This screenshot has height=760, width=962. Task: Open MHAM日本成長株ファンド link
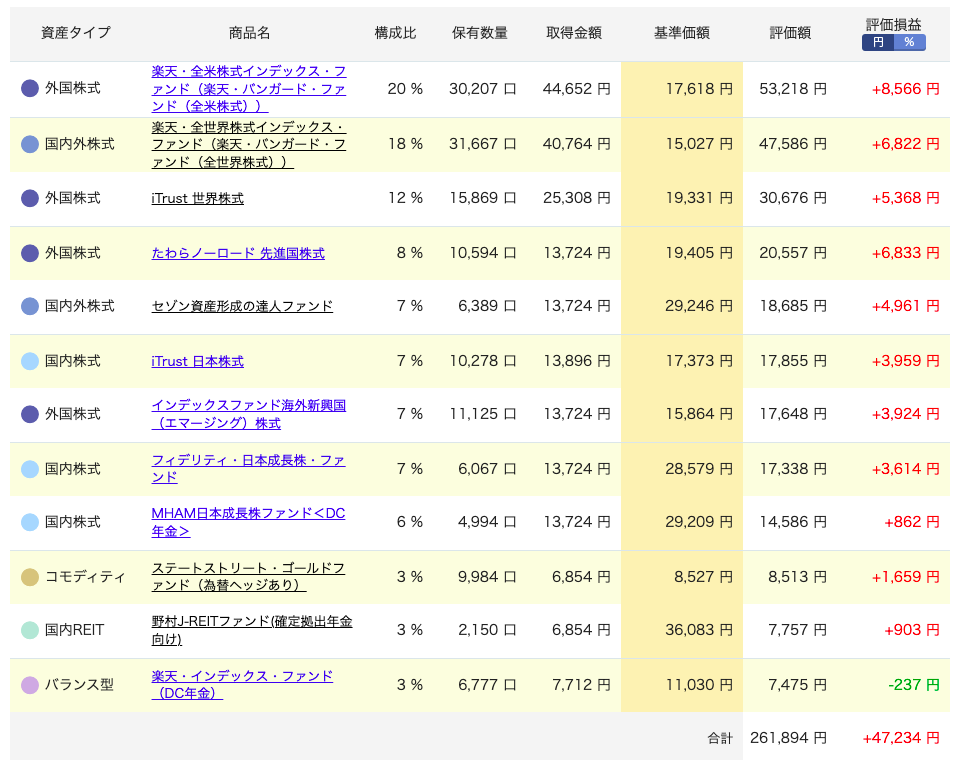click(x=248, y=522)
